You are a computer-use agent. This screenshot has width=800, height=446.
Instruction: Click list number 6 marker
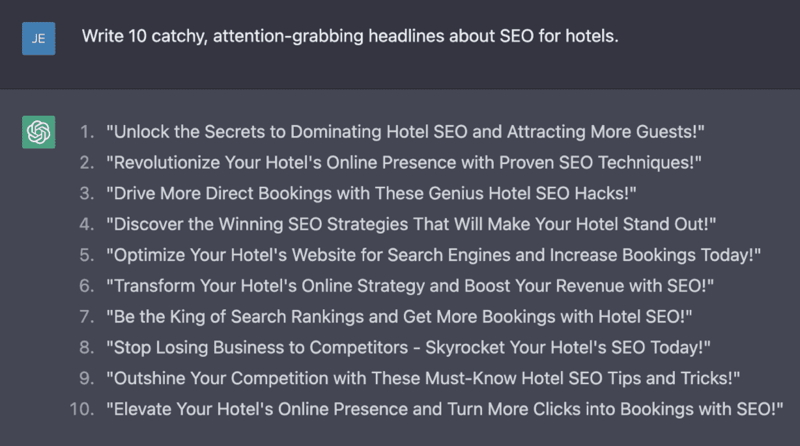tap(86, 286)
